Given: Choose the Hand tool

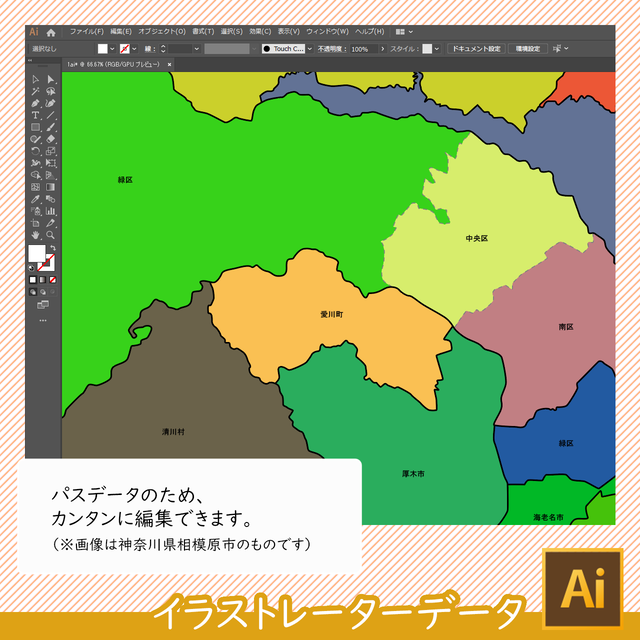Looking at the screenshot, I should 36,235.
